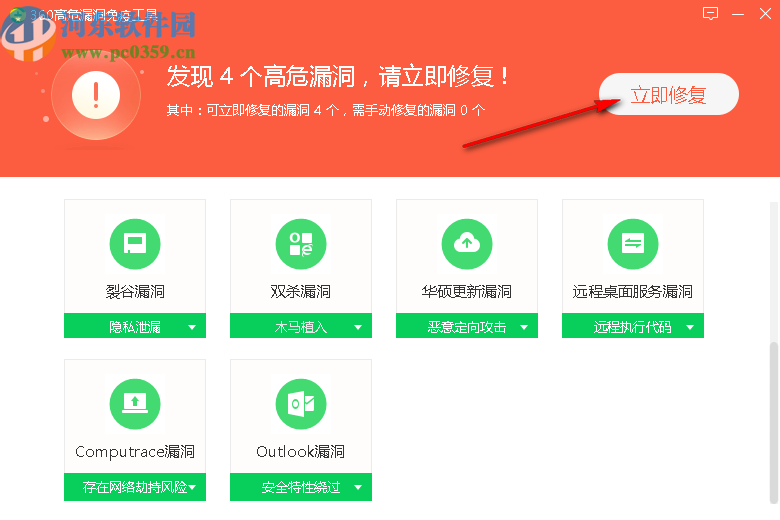This screenshot has height=520, width=780.
Task: Click the 双杀漏洞 label text
Action: (300, 291)
